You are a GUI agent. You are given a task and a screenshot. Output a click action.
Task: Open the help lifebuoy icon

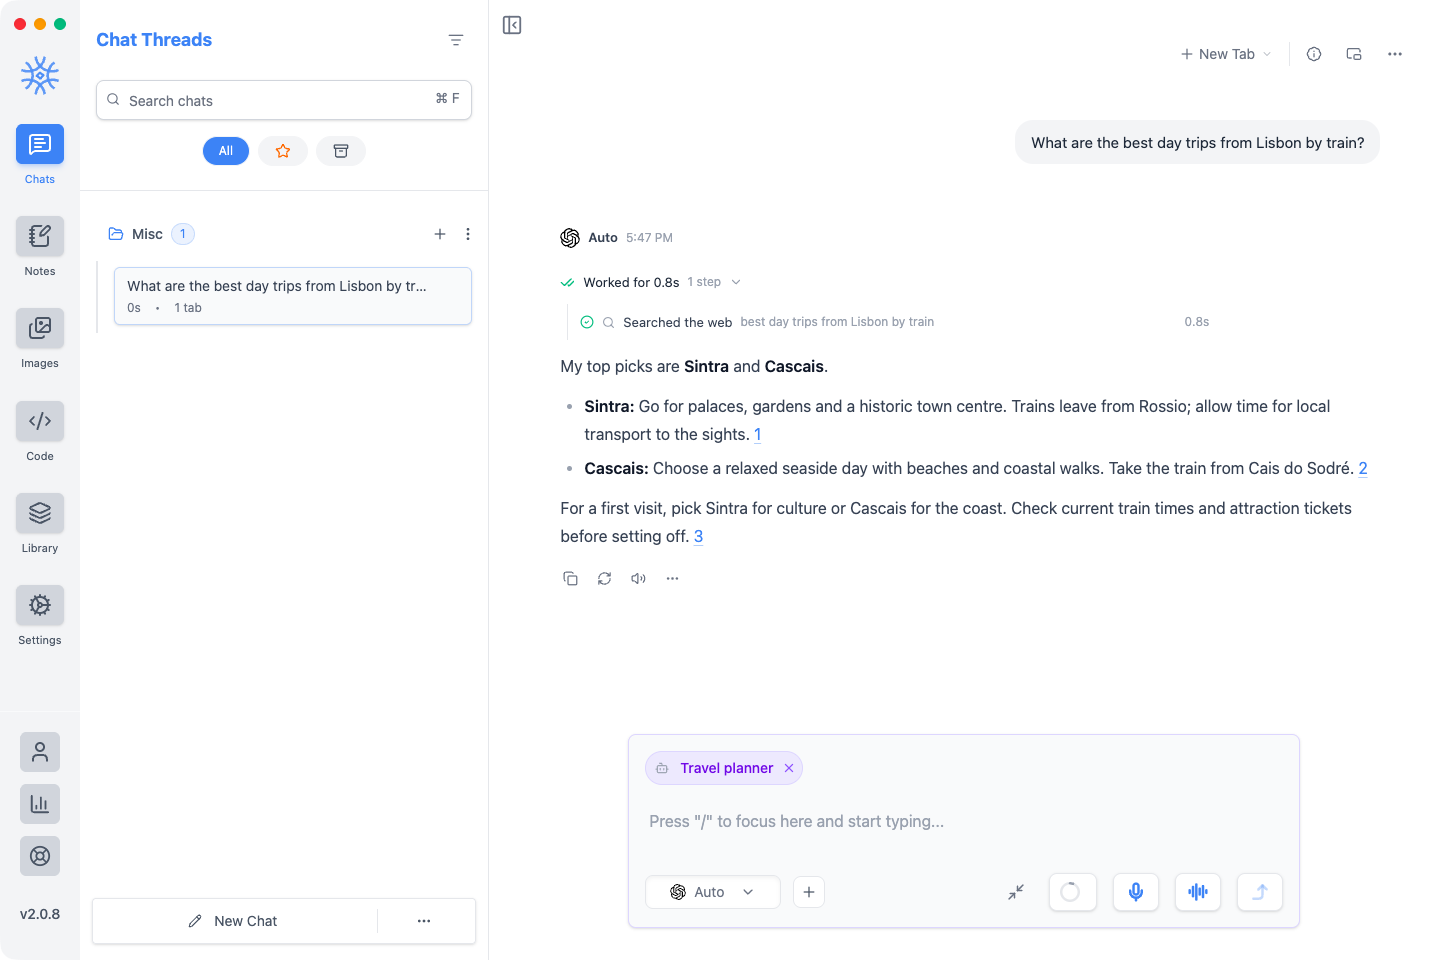(x=40, y=856)
